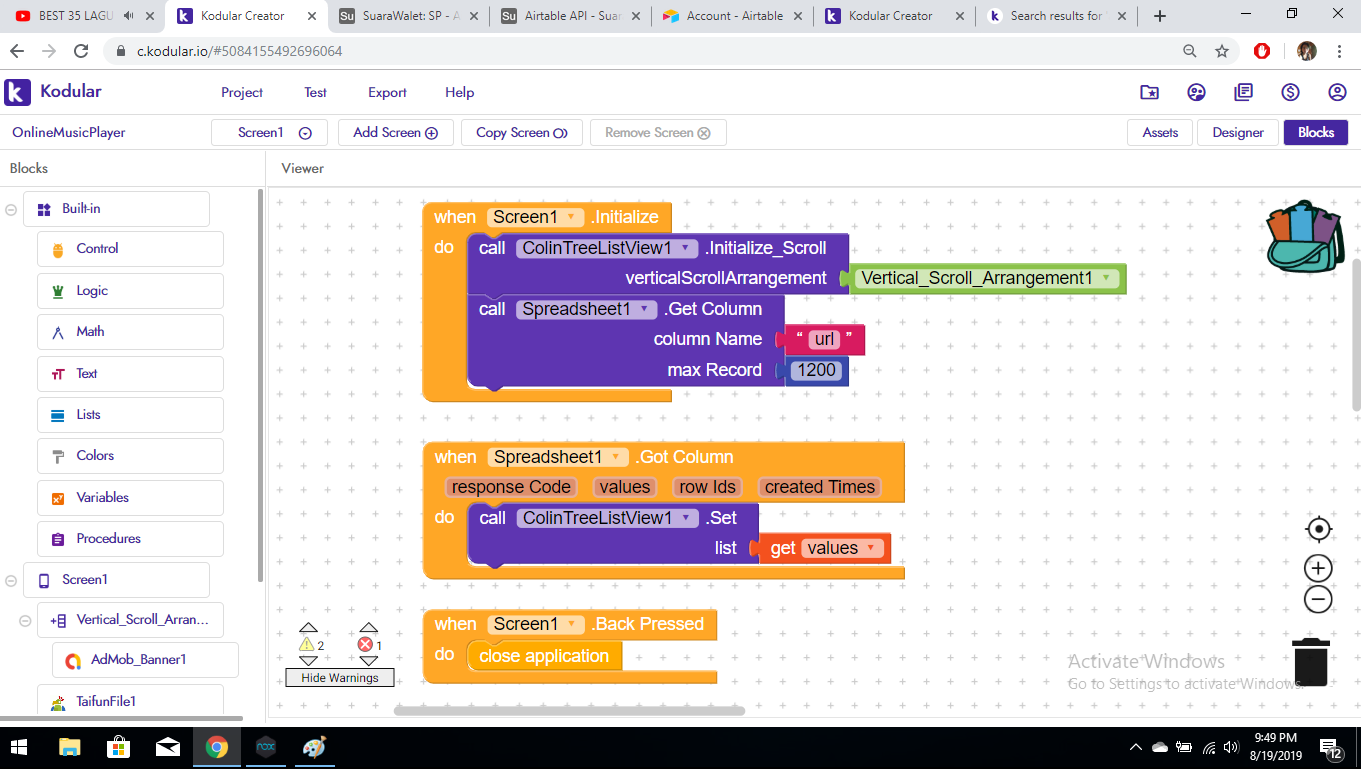Click the dollar sign monetization icon
Viewport: 1361px width, 769px height.
(x=1290, y=92)
